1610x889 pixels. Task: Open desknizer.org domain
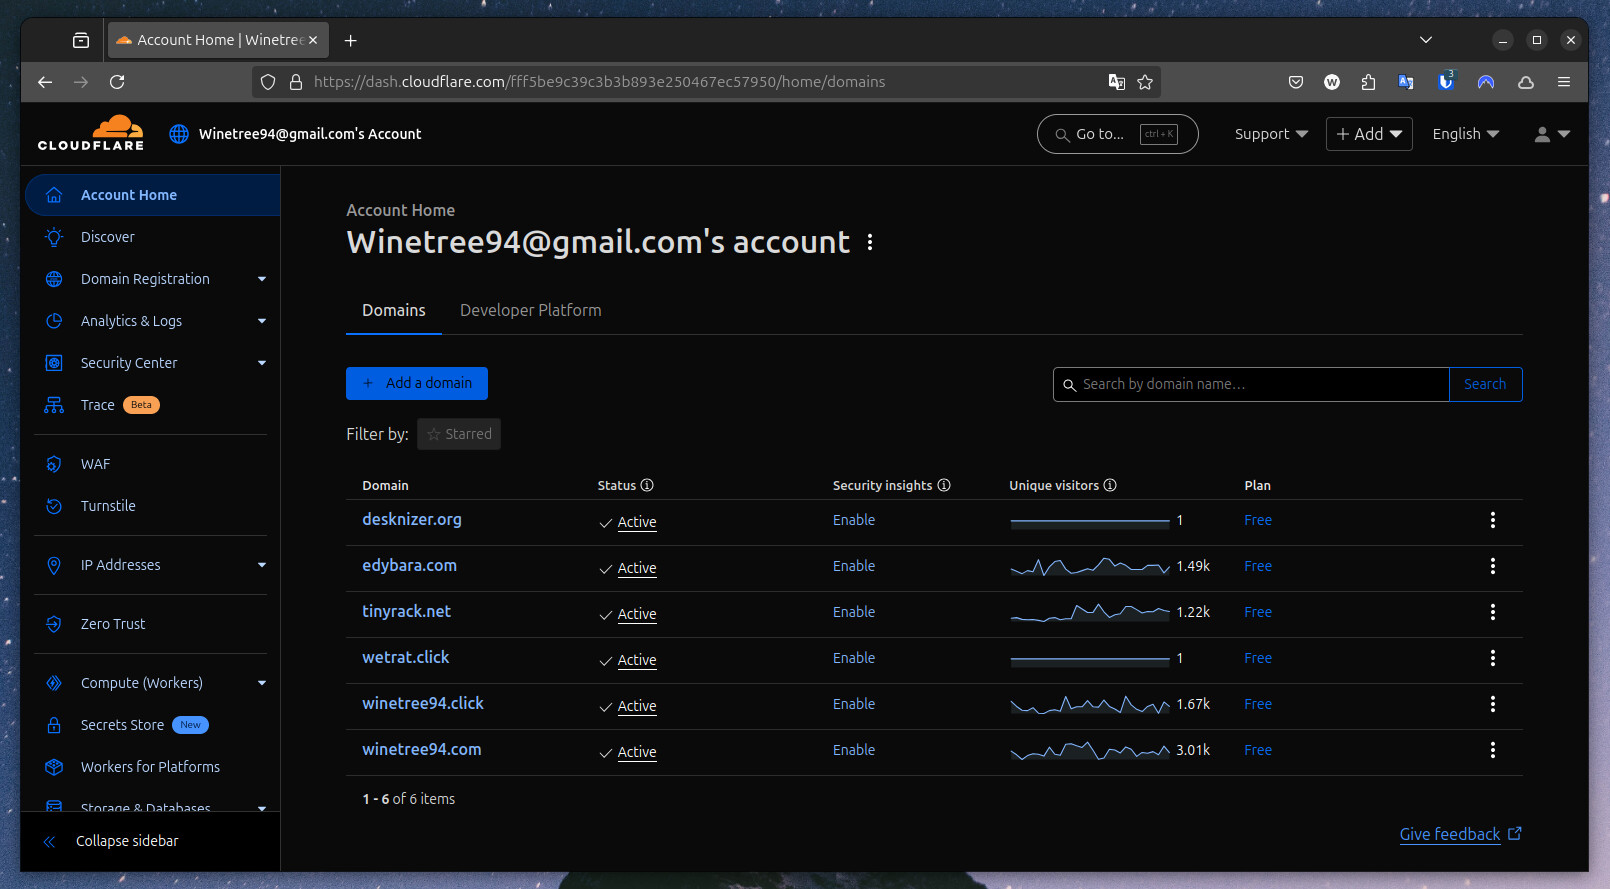(x=412, y=520)
